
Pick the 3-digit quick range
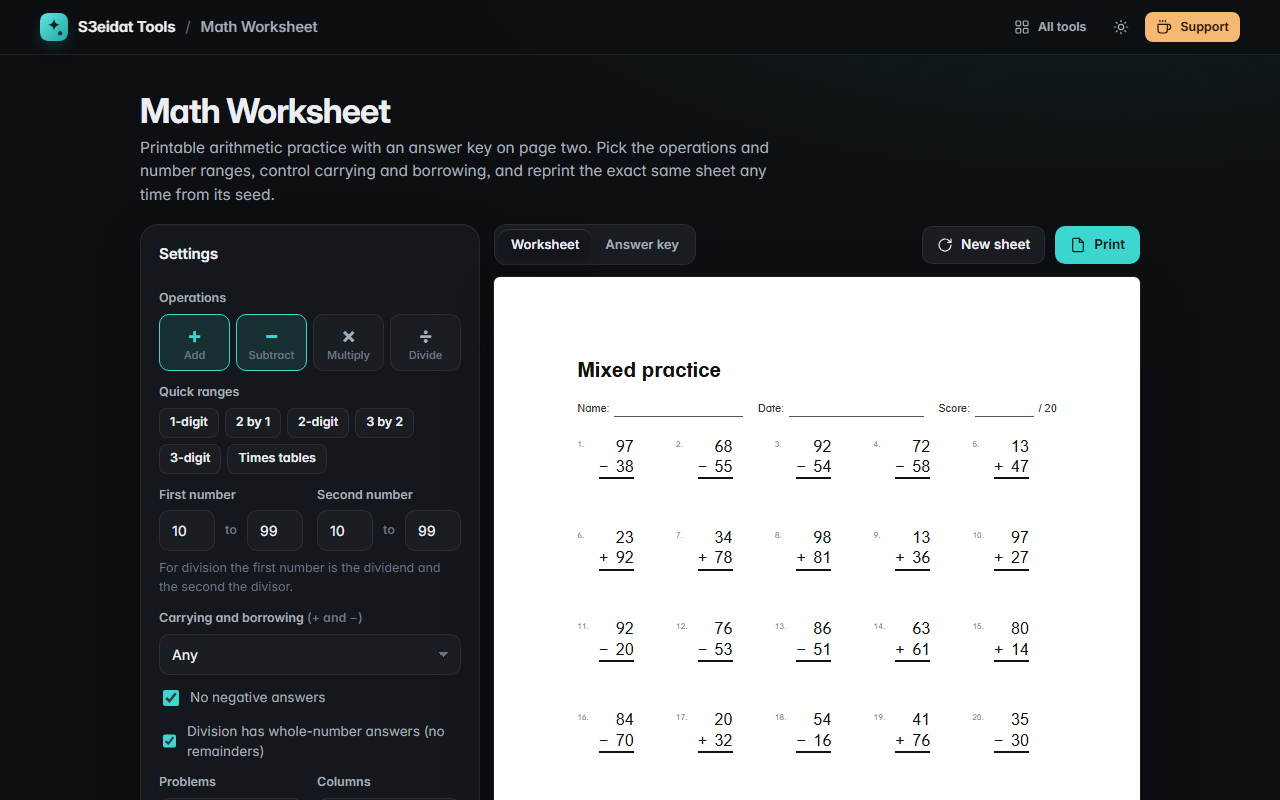190,458
